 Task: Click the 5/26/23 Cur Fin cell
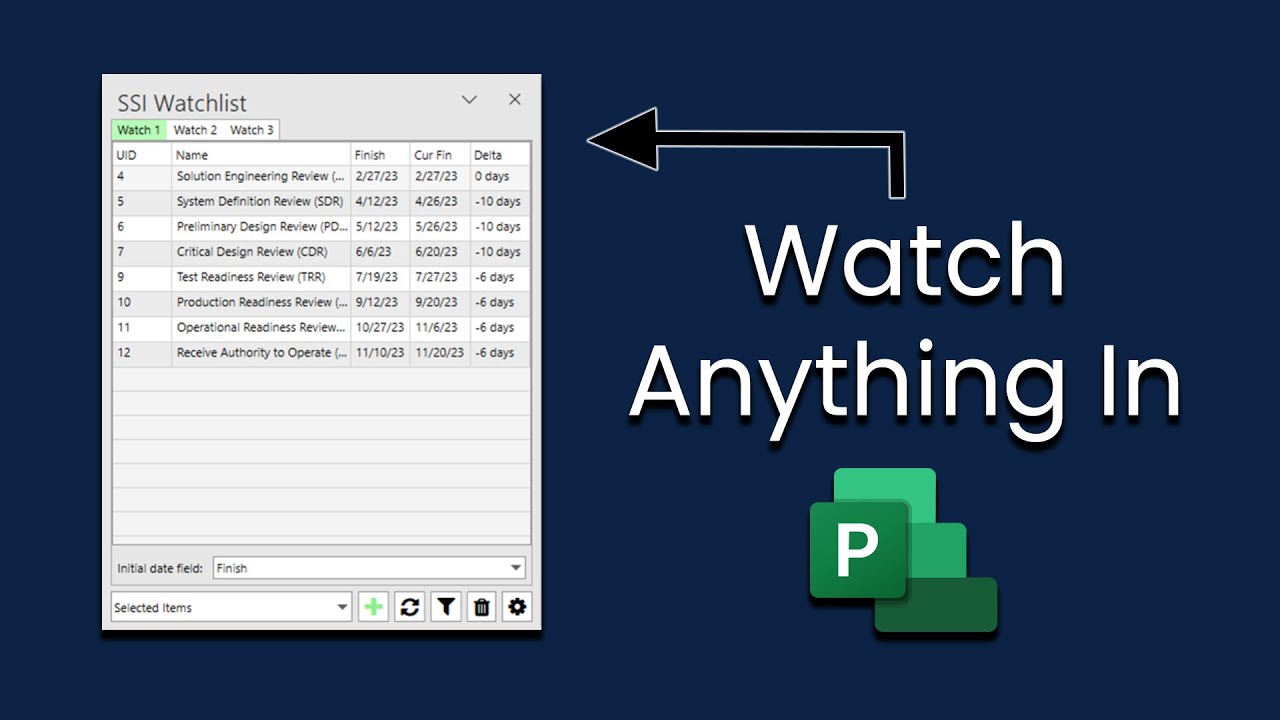click(x=440, y=227)
